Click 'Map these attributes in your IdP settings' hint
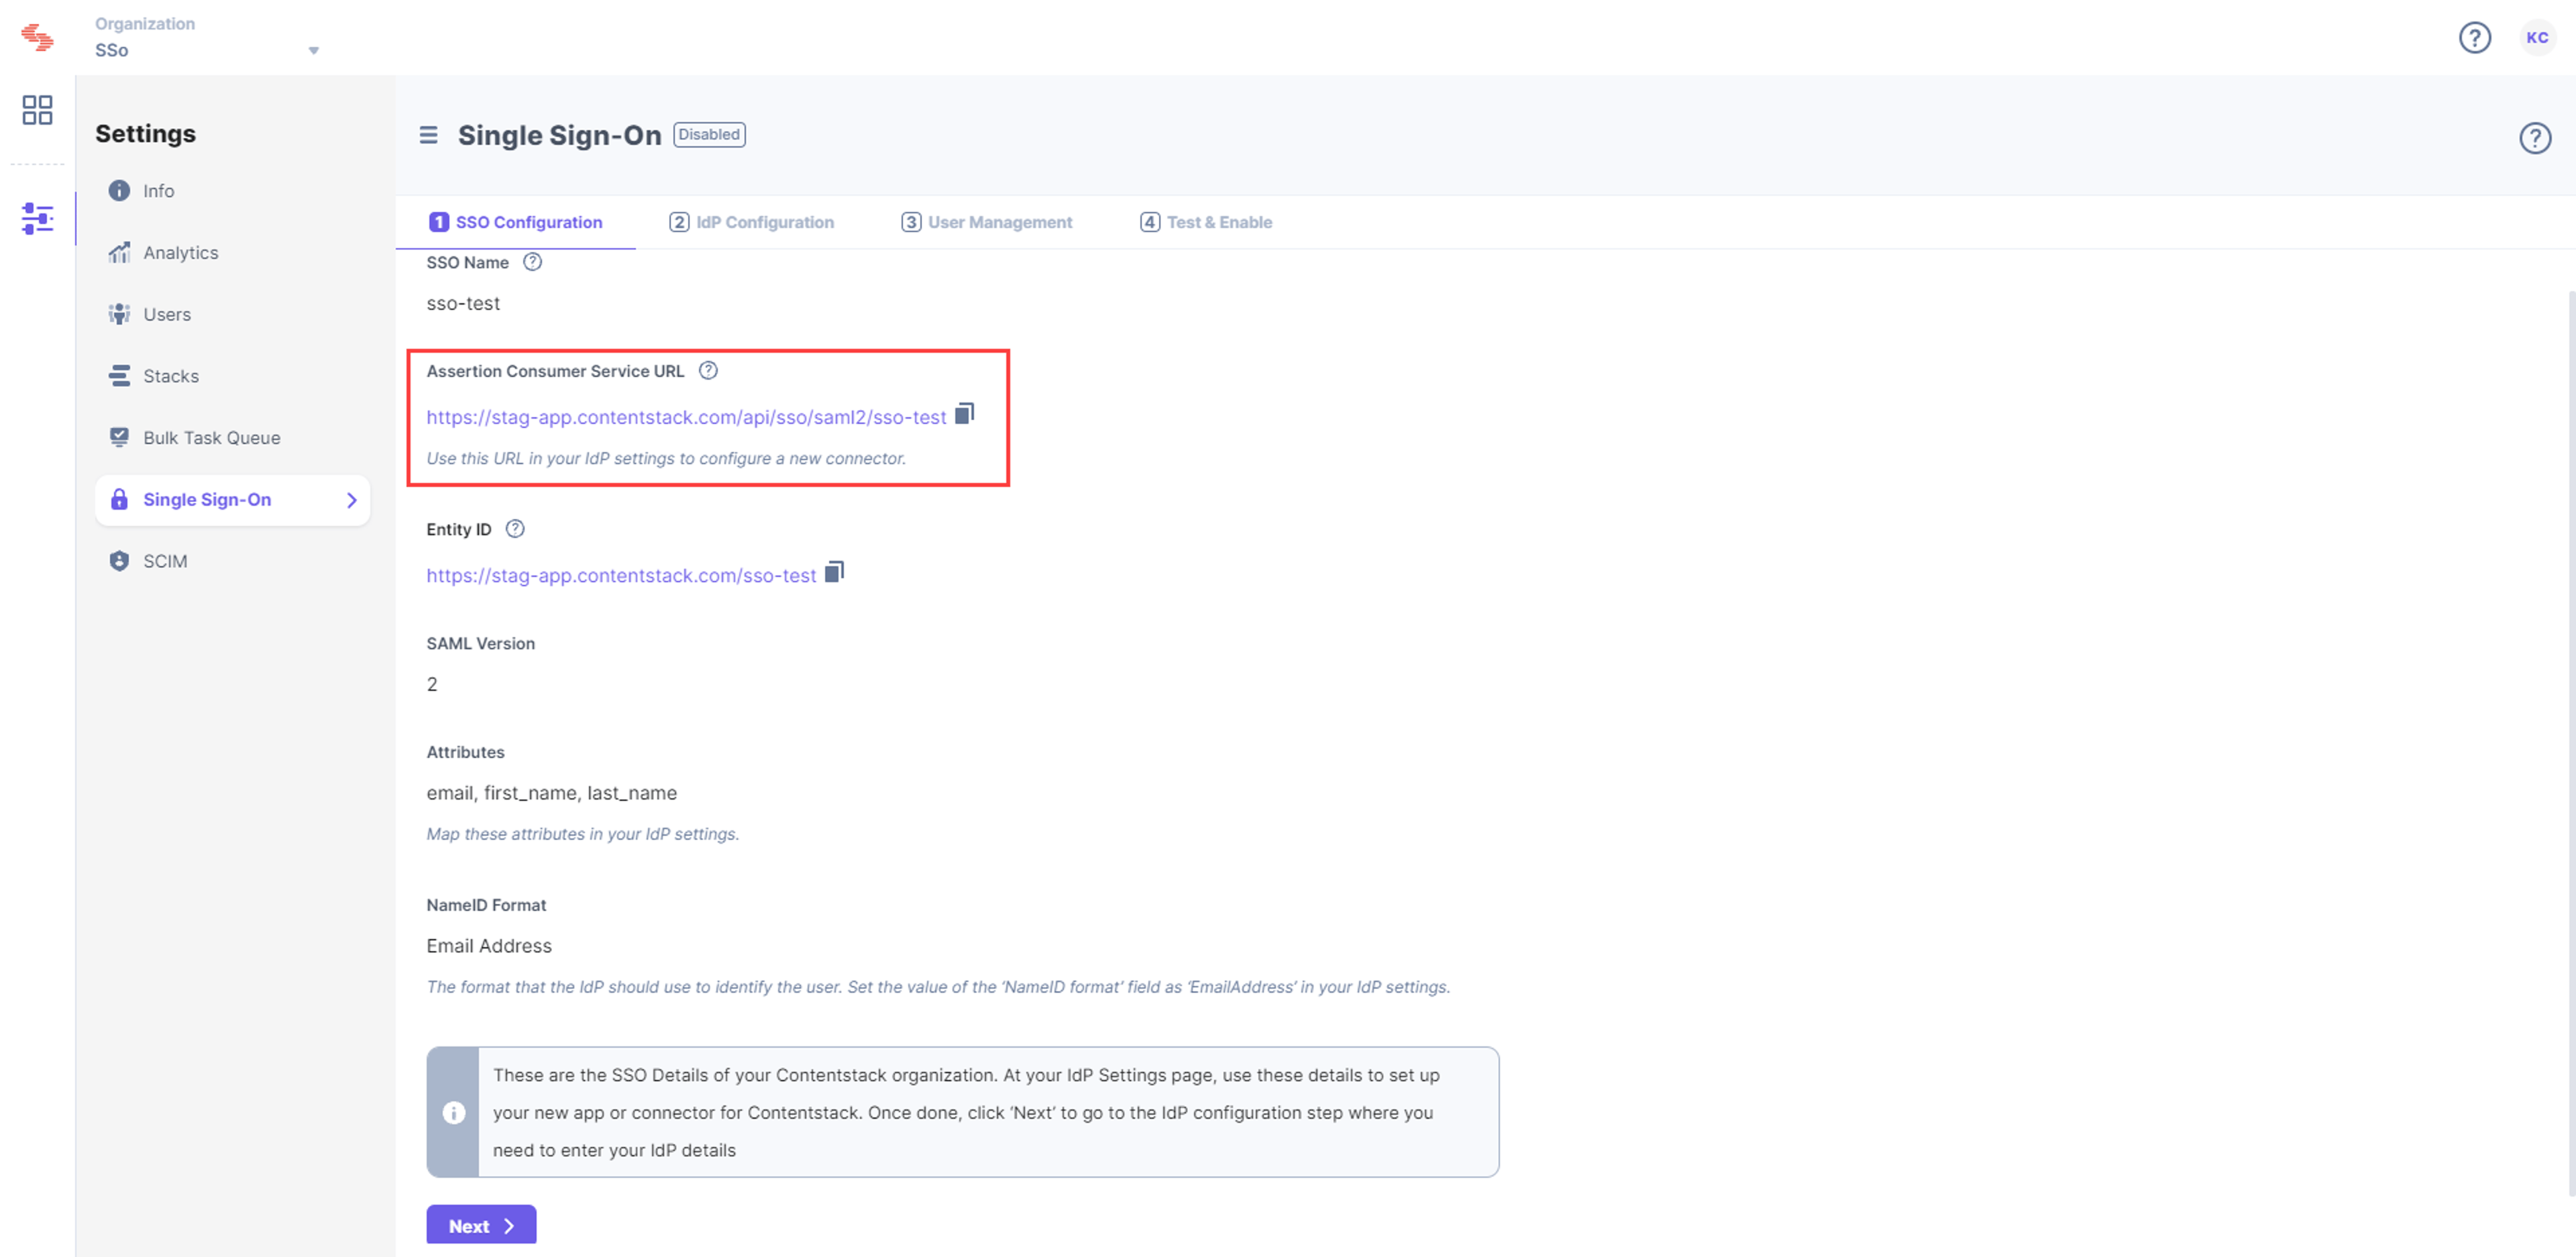Viewport: 2576px width, 1257px height. click(583, 834)
